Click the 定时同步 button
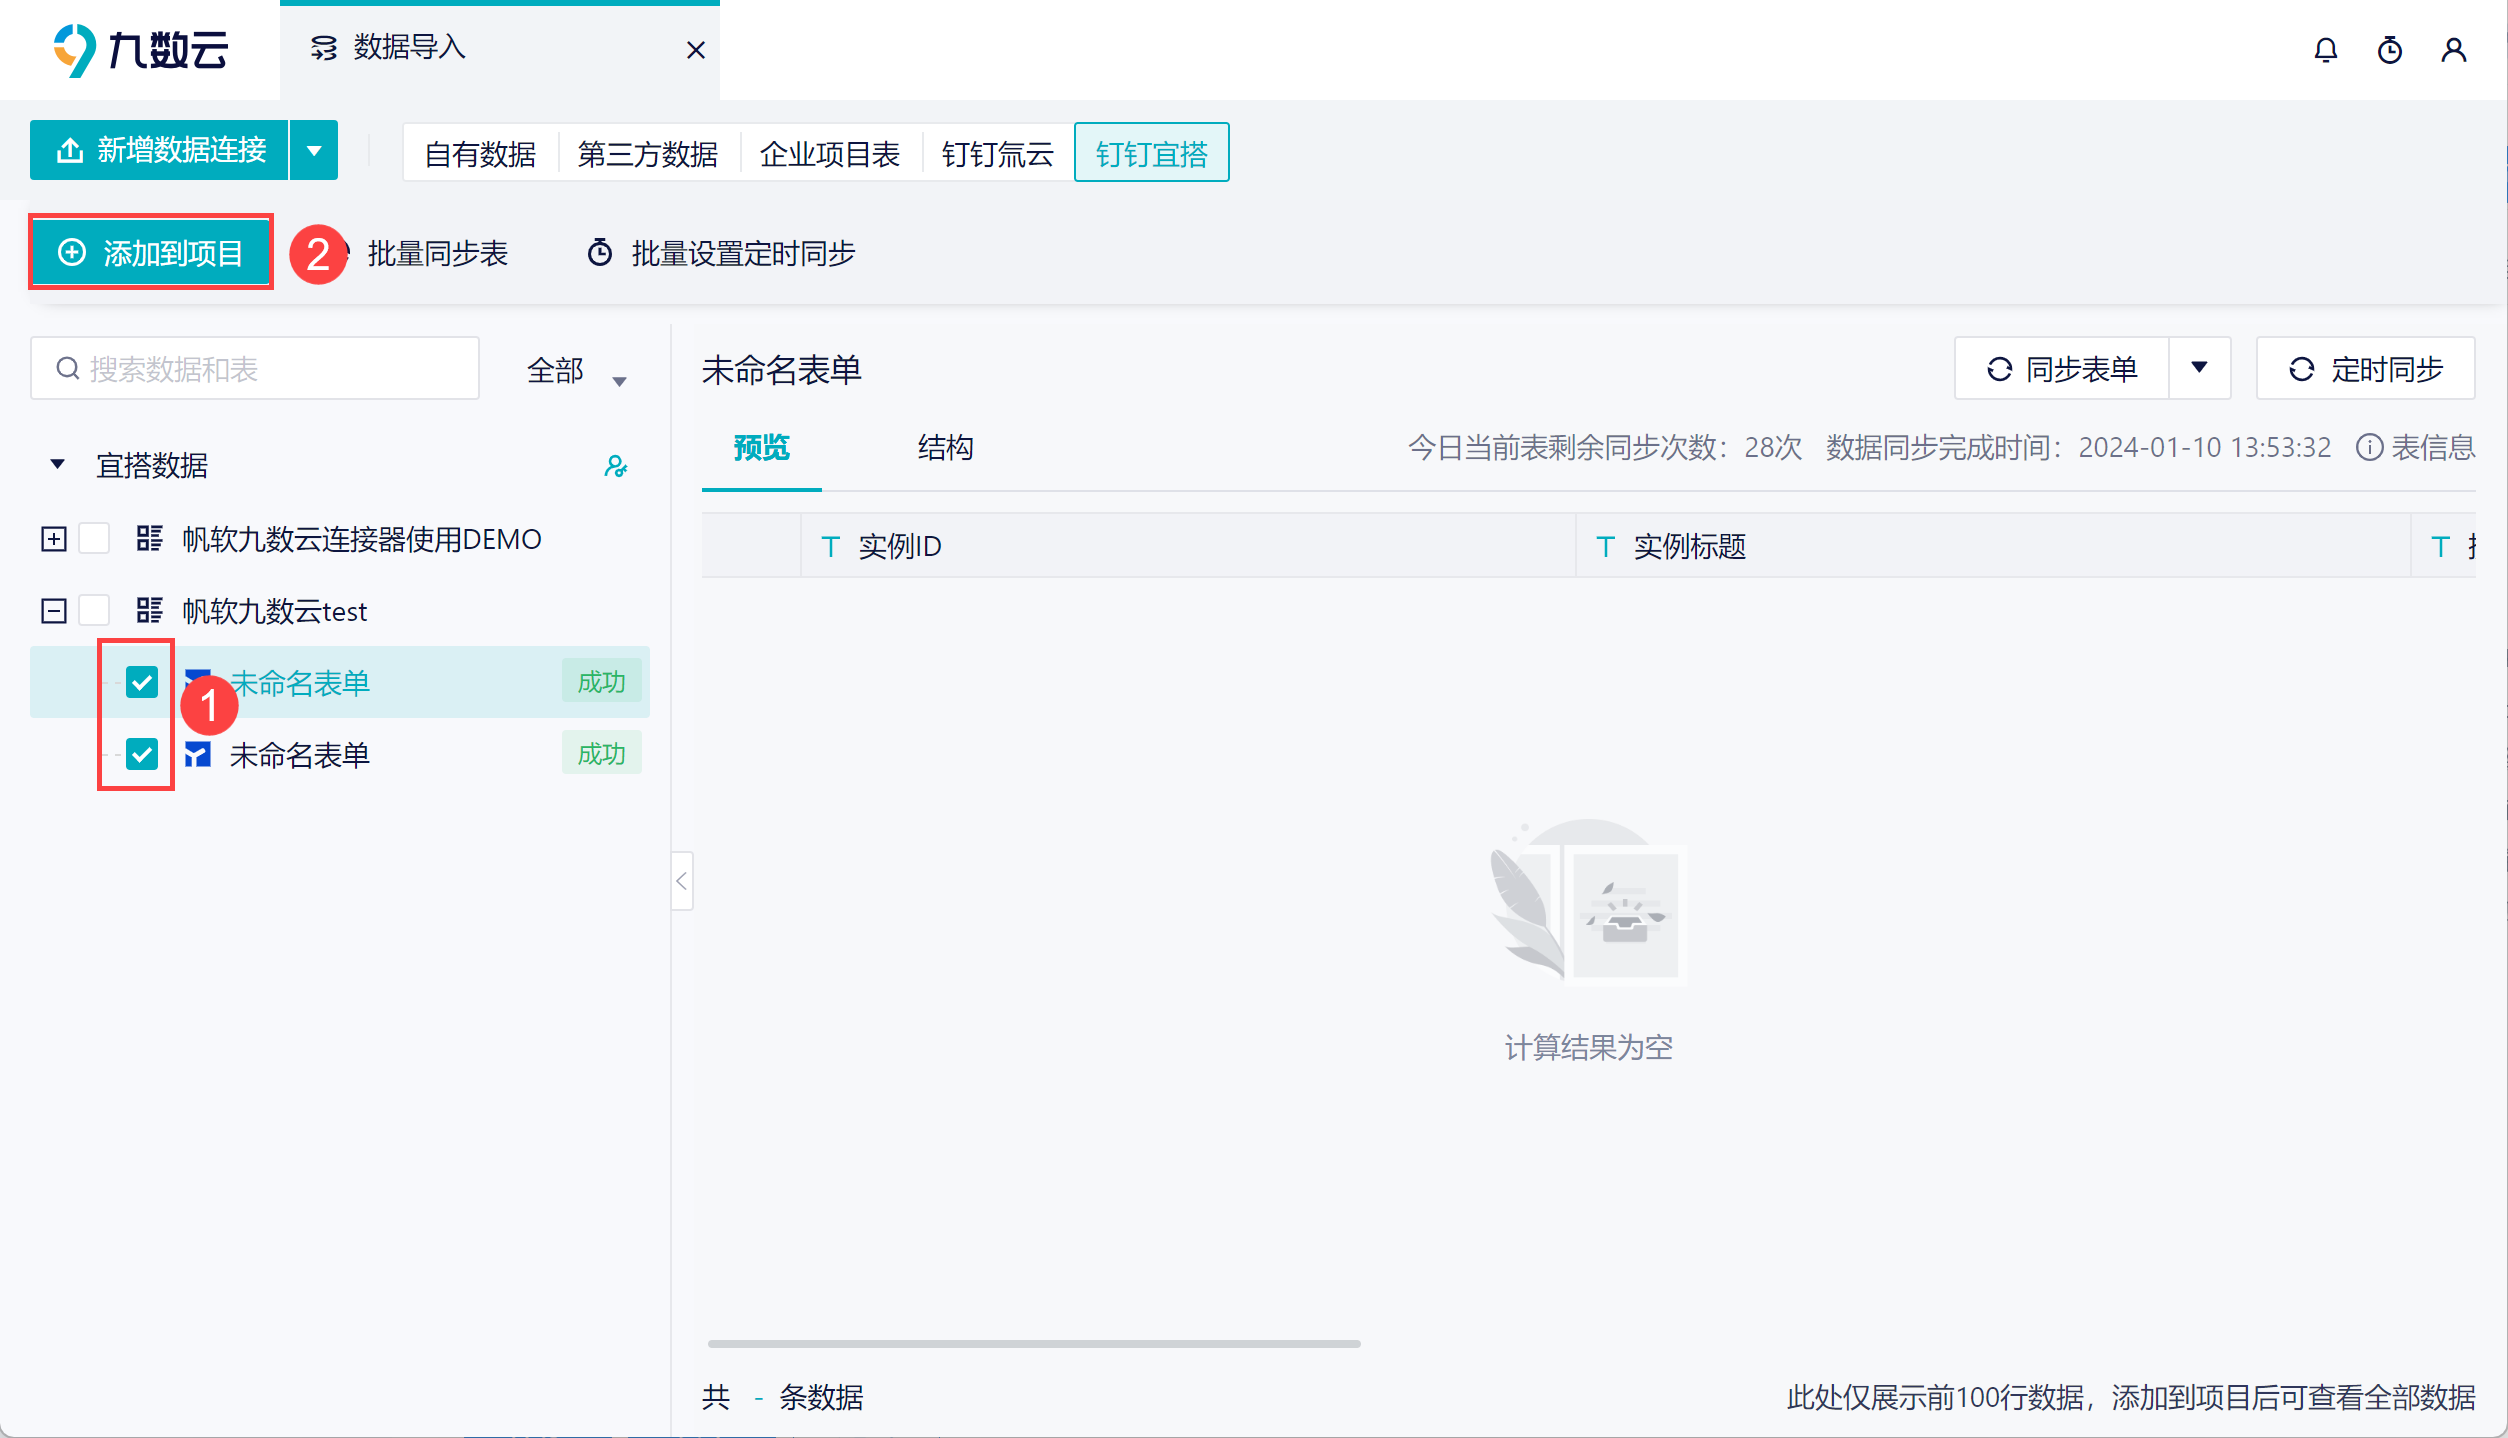2508x1438 pixels. [x=2365, y=369]
